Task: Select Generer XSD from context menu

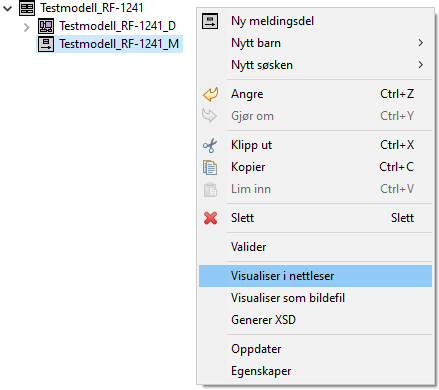Action: point(315,320)
